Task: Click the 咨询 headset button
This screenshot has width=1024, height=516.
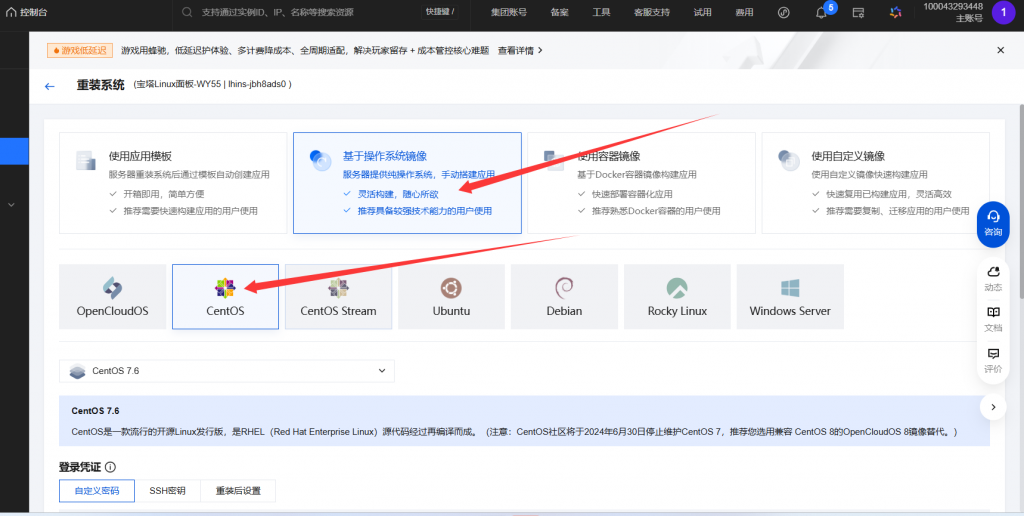Action: pyautogui.click(x=993, y=224)
